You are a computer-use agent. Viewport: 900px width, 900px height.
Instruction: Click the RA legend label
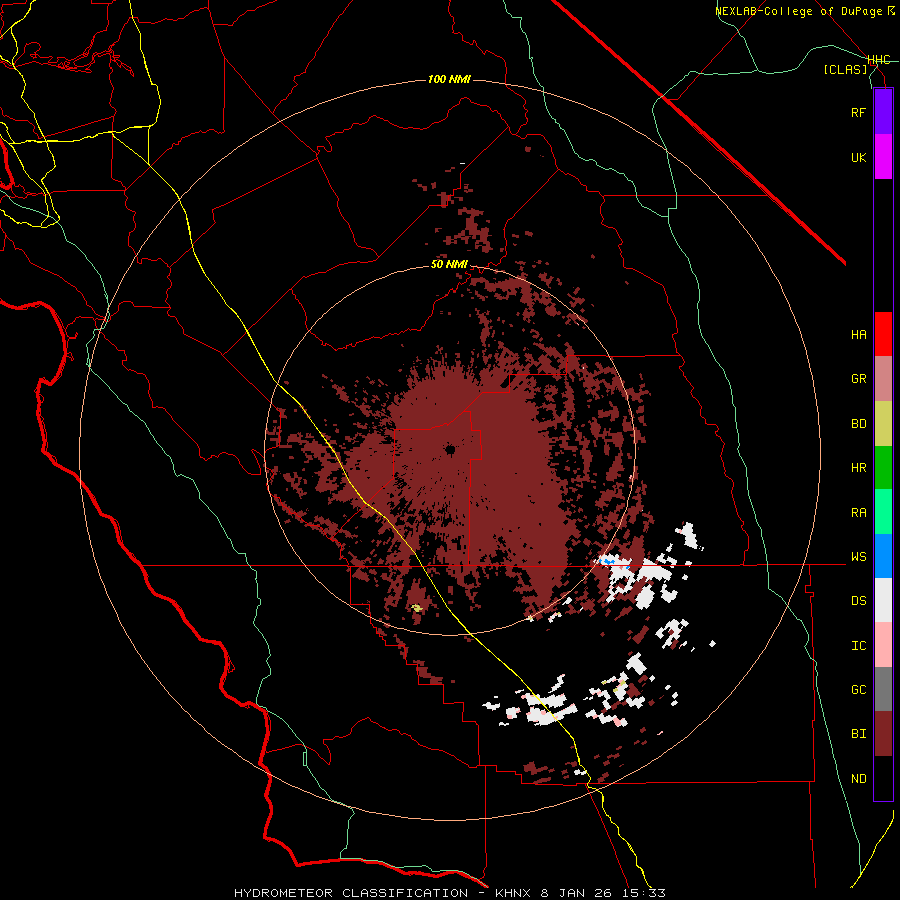(858, 513)
